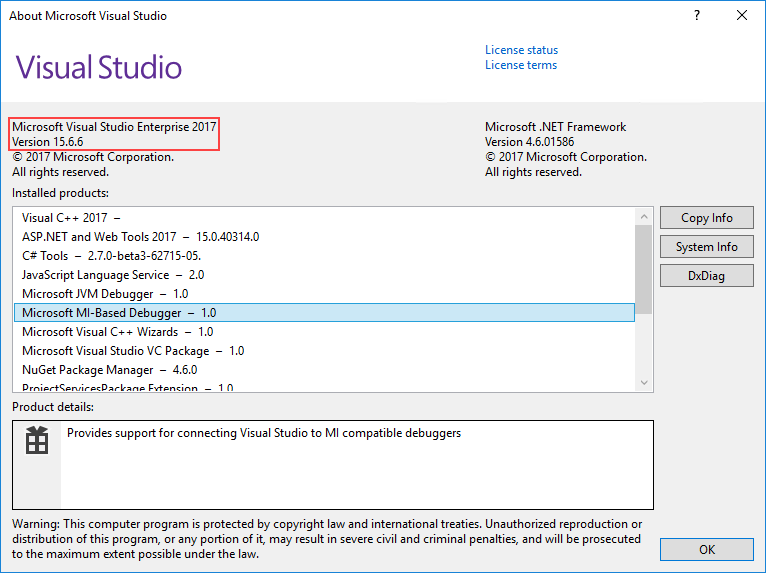Close the About Microsoft Visual Studio dialog
Viewport: 766px width, 573px height.
742,16
